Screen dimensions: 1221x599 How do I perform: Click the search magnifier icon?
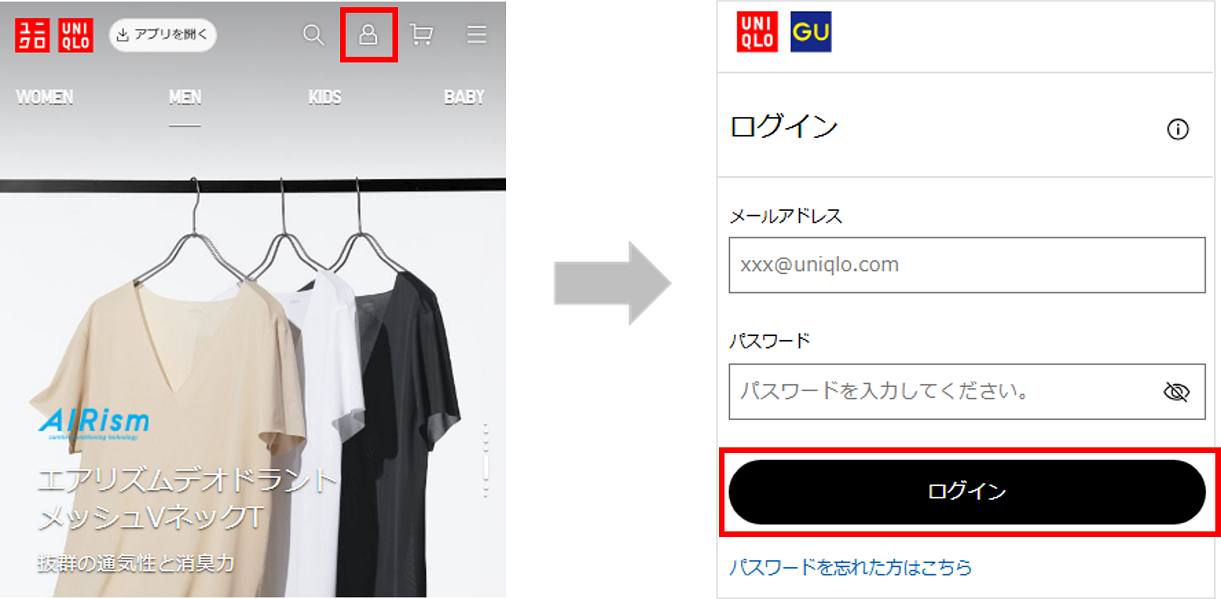pyautogui.click(x=313, y=35)
